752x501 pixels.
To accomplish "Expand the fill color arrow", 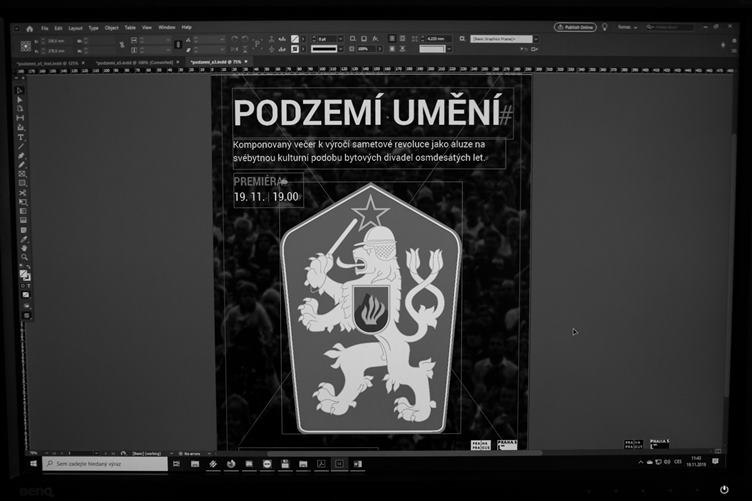I will click(303, 39).
